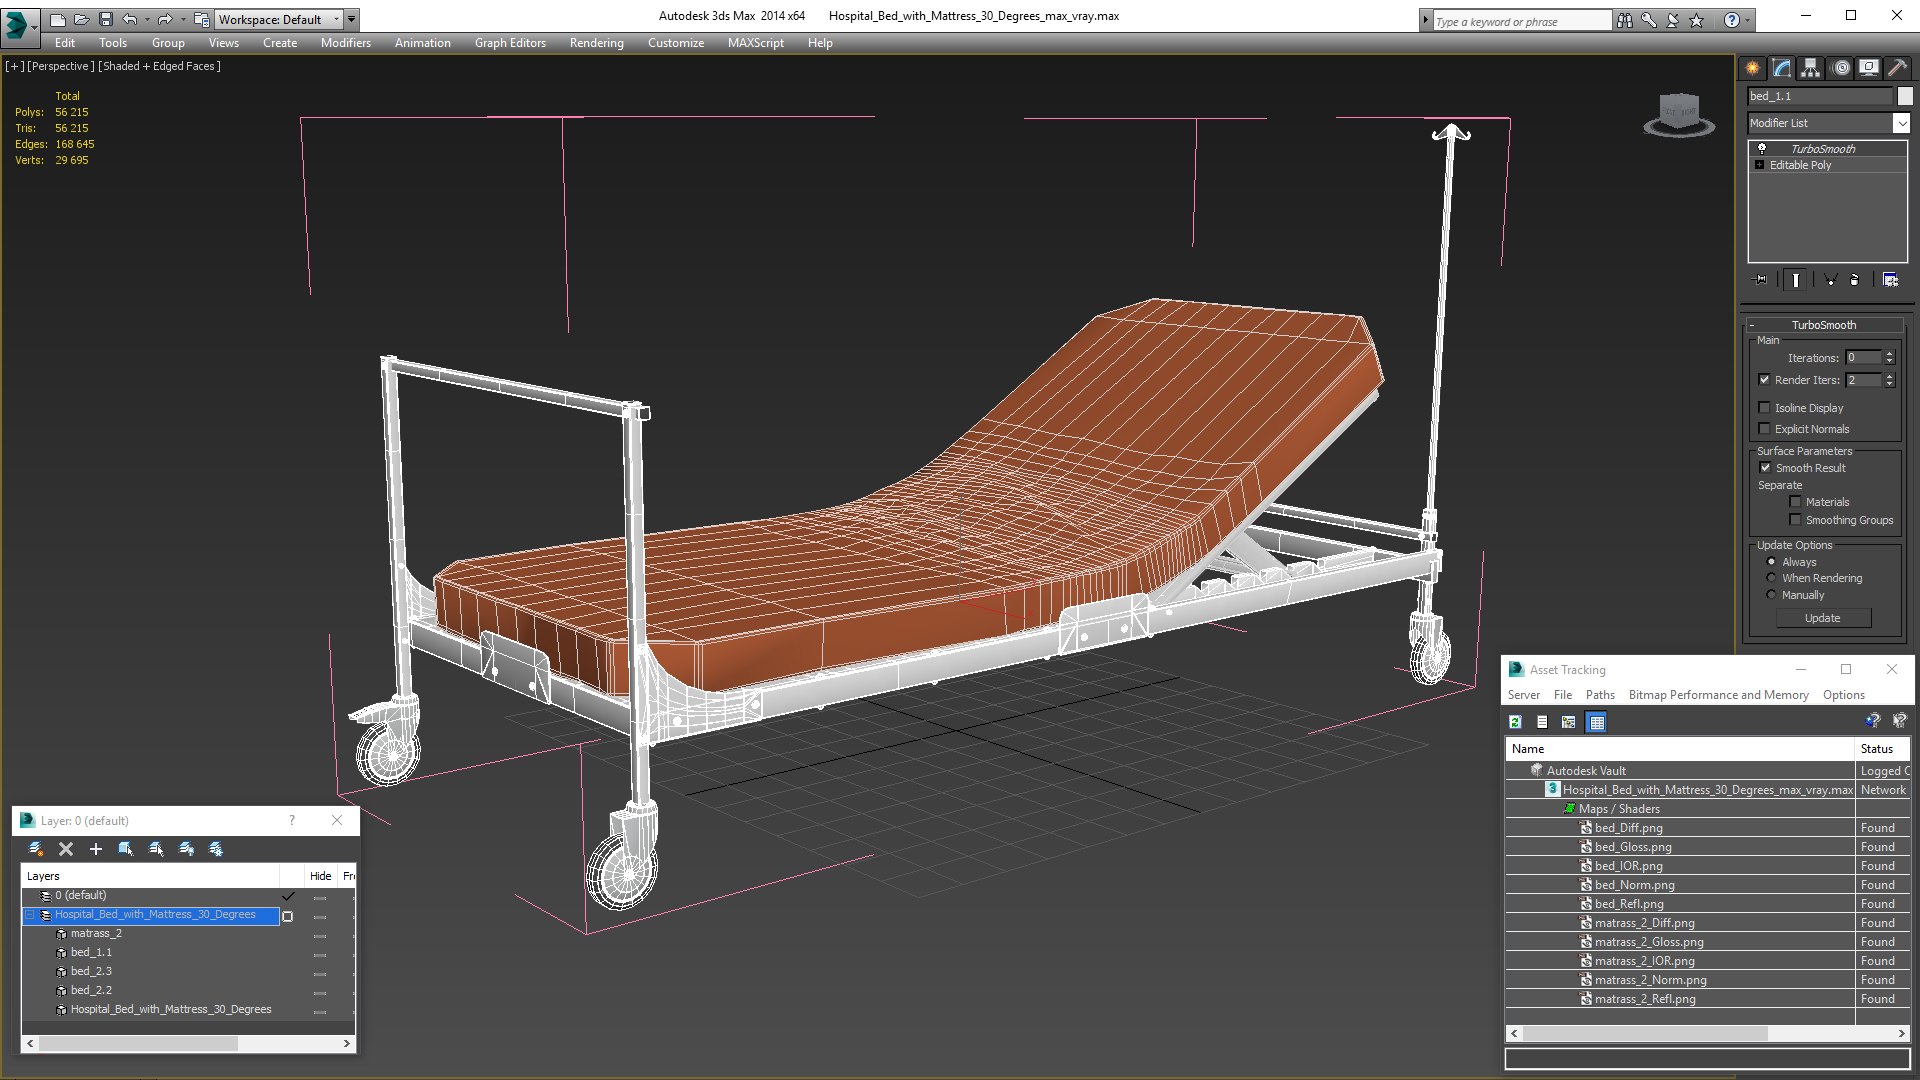This screenshot has width=1920, height=1080.
Task: Select the Manually update radio button
Action: tap(1771, 595)
